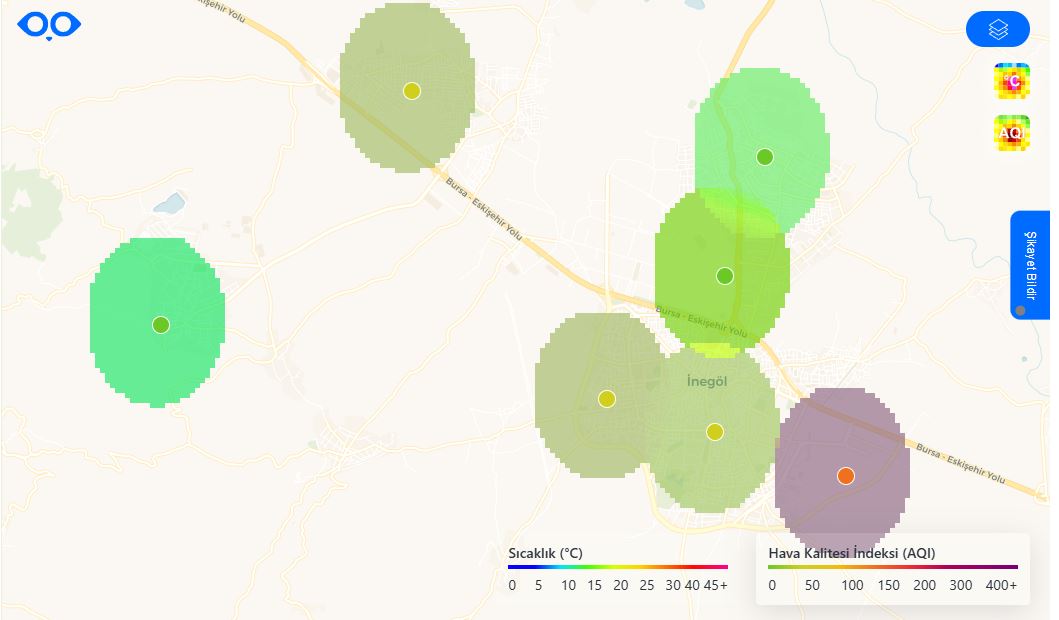Viewport: 1059px width, 620px height.
Task: Click the Hava Kalitesi İndeksi color bar
Action: pyautogui.click(x=892, y=567)
